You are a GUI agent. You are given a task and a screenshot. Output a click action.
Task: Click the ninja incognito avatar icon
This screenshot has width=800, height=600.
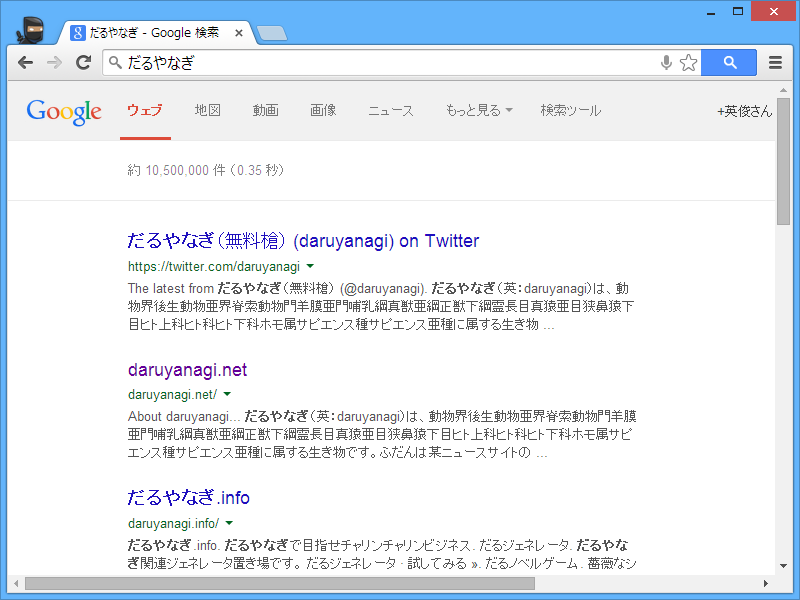pos(31,30)
